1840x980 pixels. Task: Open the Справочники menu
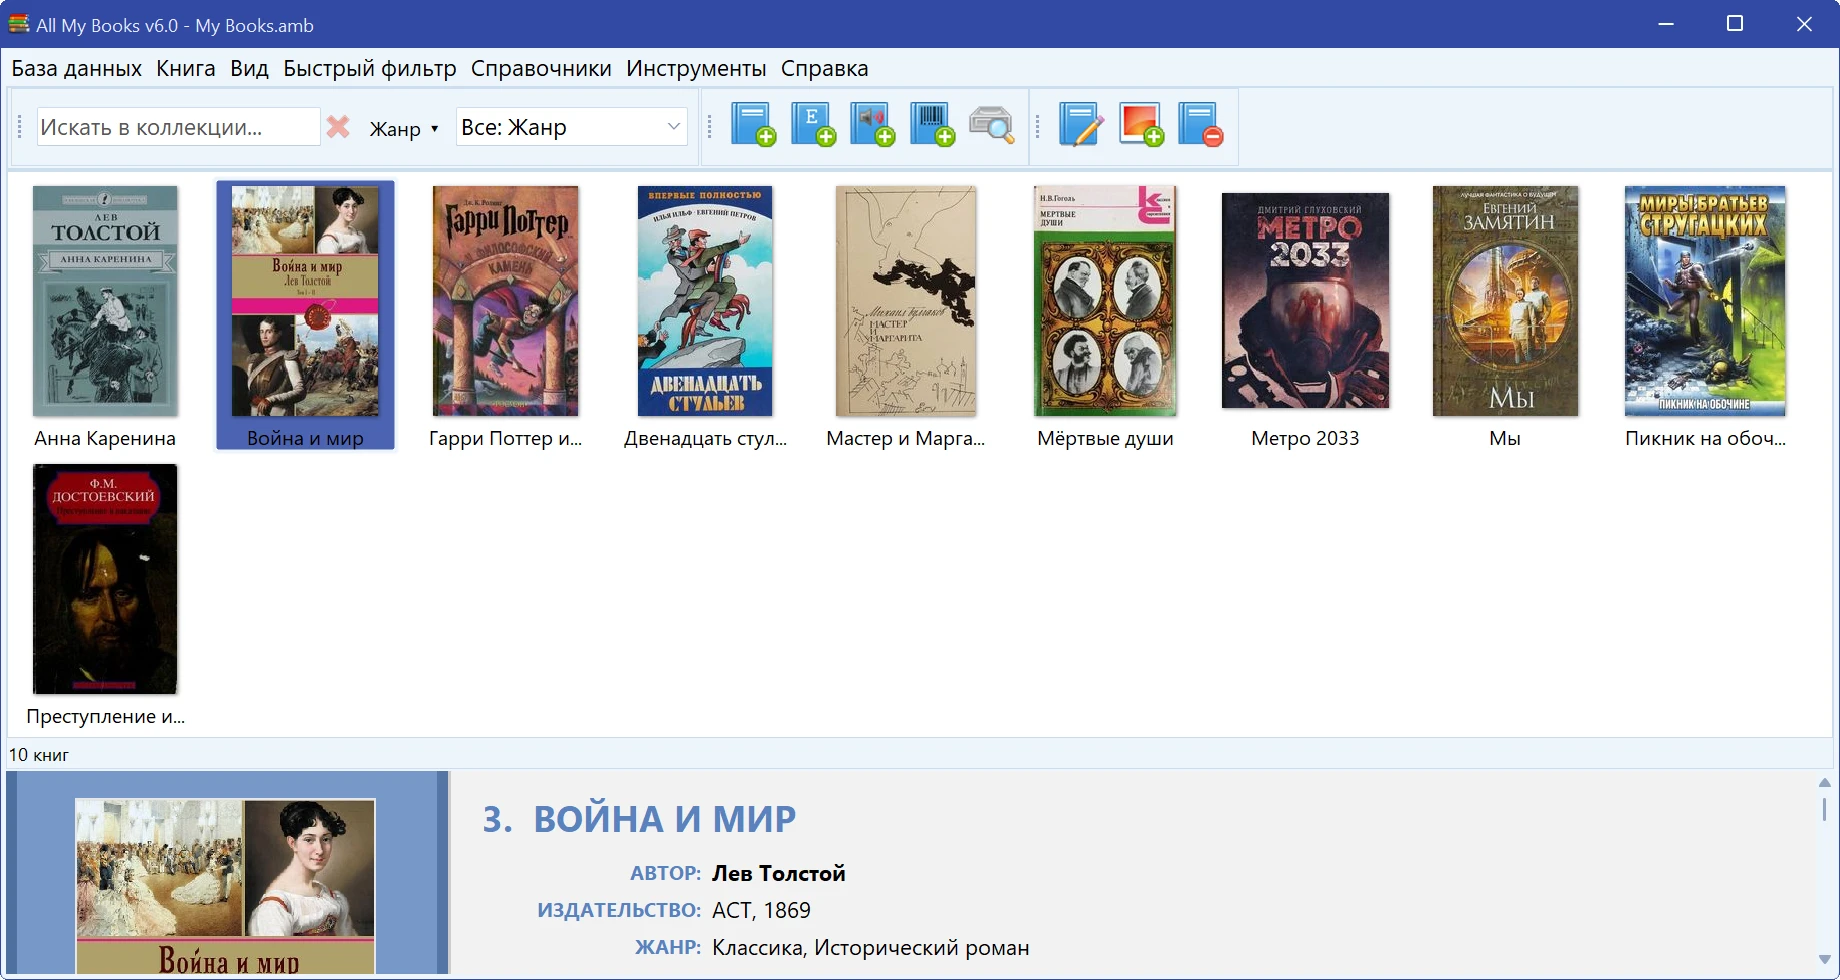click(x=541, y=69)
